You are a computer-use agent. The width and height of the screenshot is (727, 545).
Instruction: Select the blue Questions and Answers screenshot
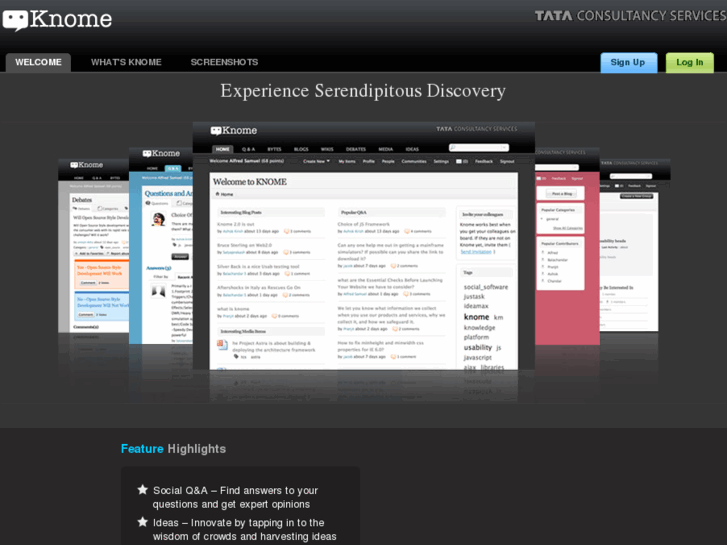tap(161, 246)
